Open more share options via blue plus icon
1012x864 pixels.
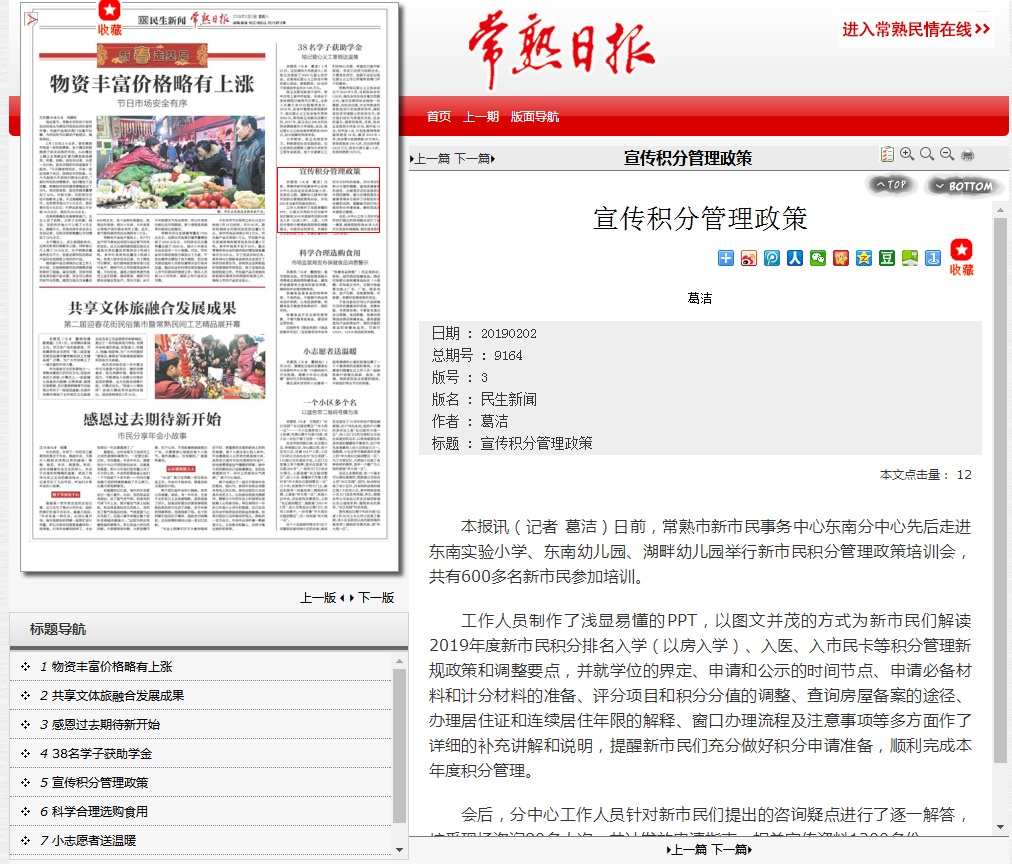726,258
